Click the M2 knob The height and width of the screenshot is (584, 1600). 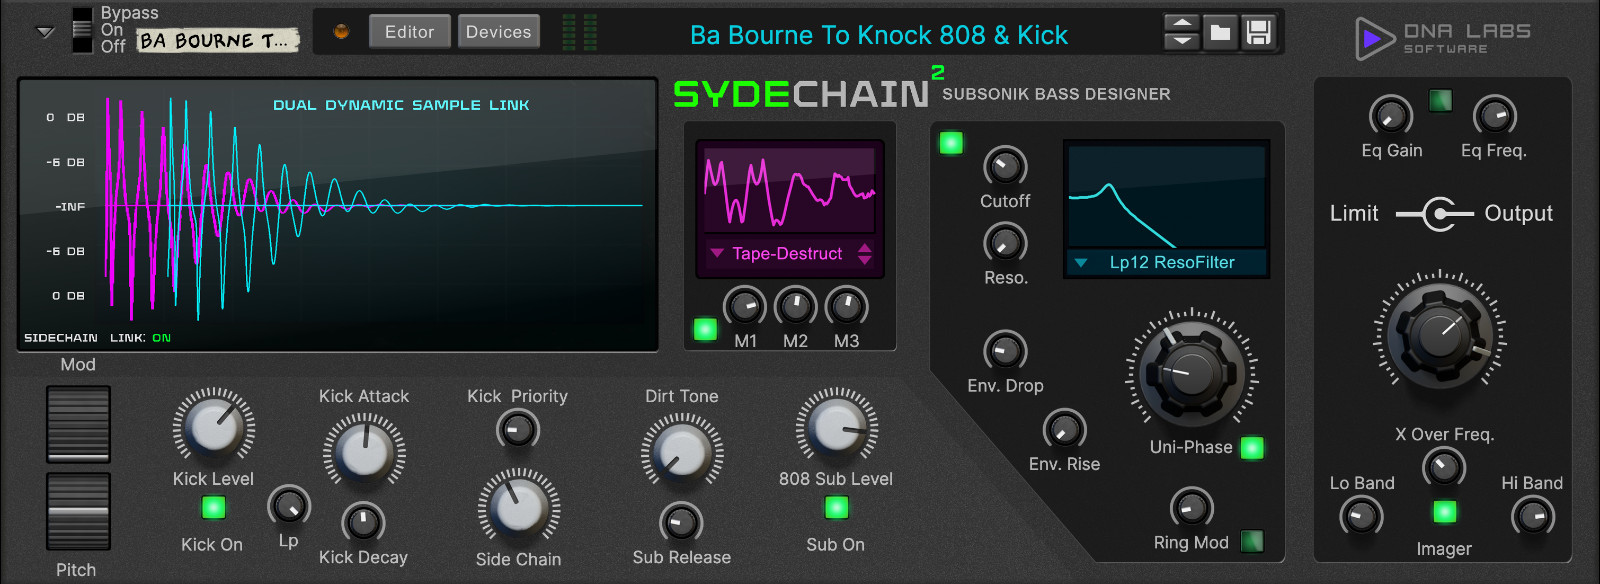tap(796, 306)
